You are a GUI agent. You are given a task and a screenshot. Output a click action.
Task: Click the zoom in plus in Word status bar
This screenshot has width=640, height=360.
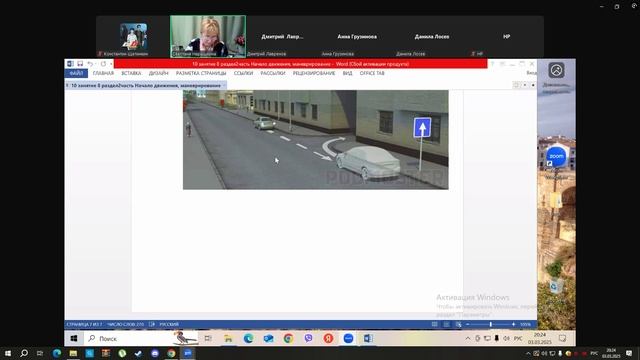click(513, 324)
